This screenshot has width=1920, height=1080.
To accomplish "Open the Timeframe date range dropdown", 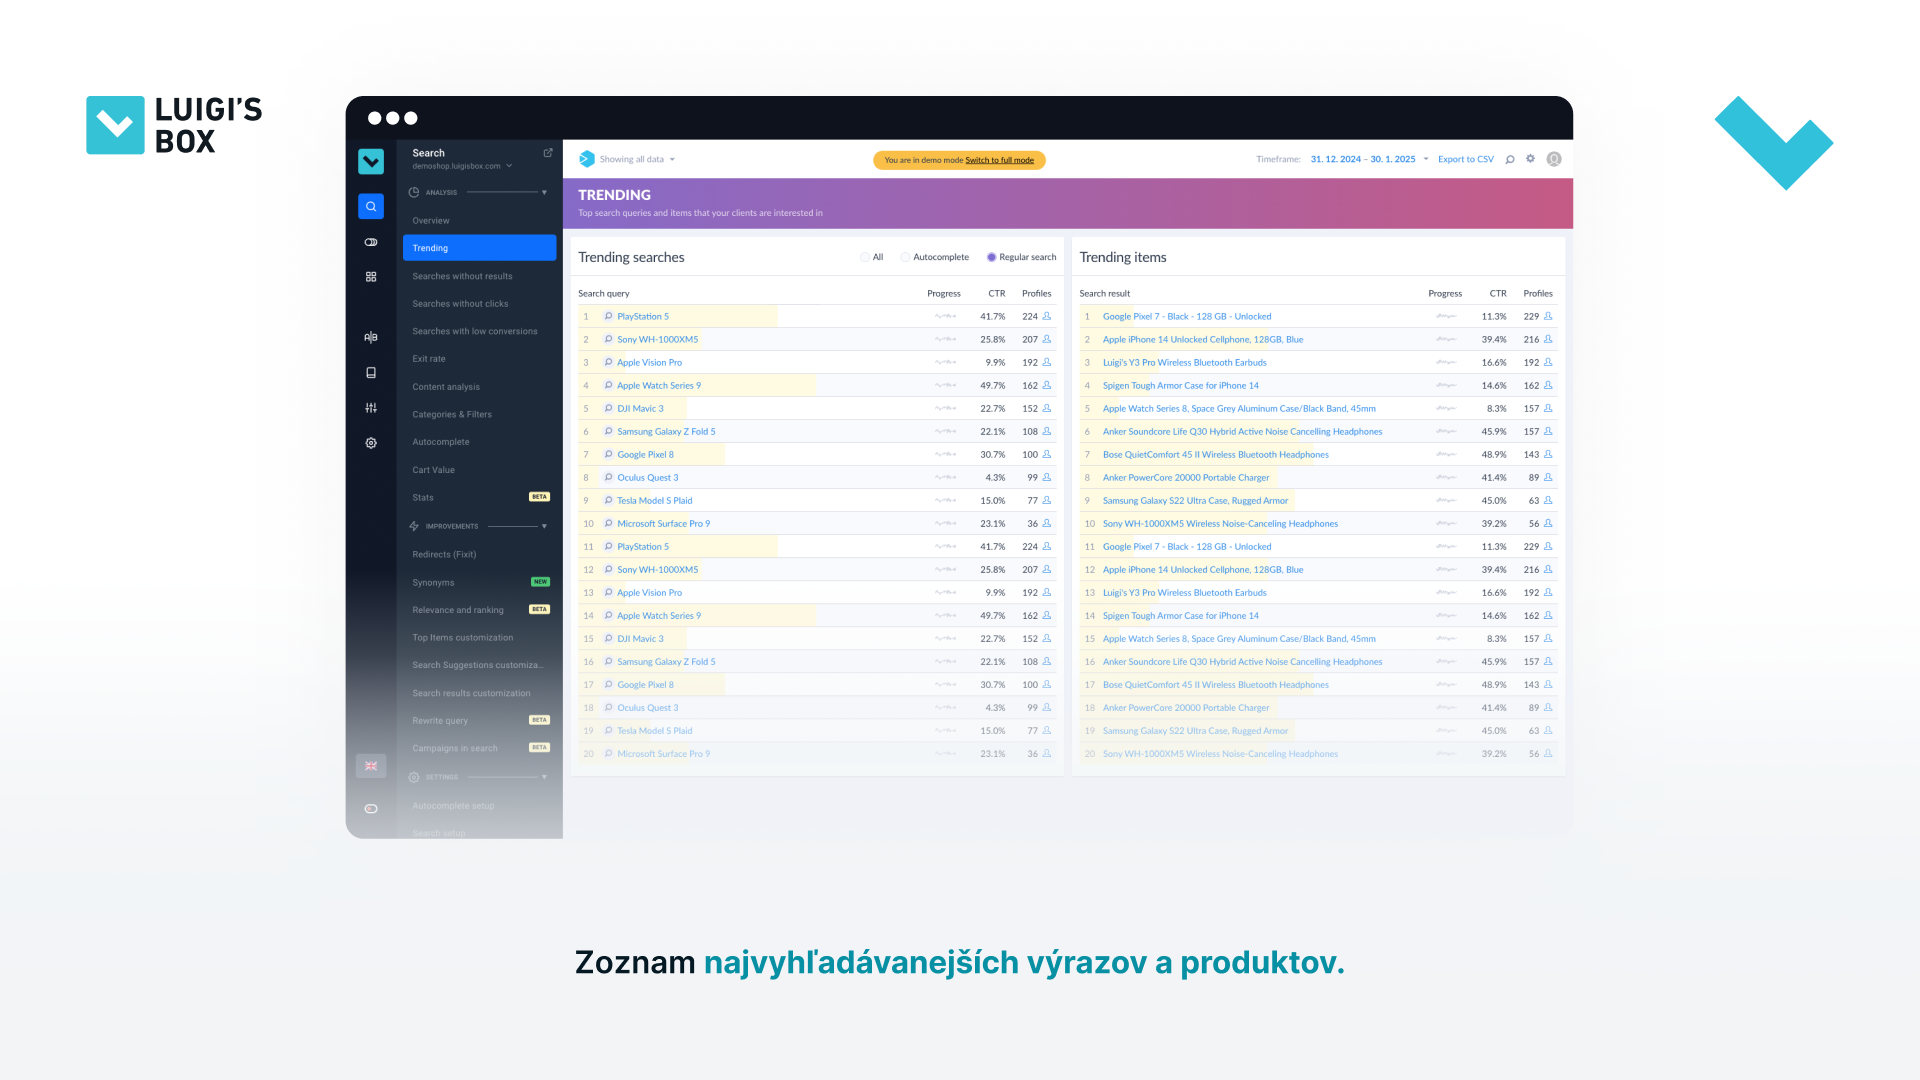I will (1369, 159).
